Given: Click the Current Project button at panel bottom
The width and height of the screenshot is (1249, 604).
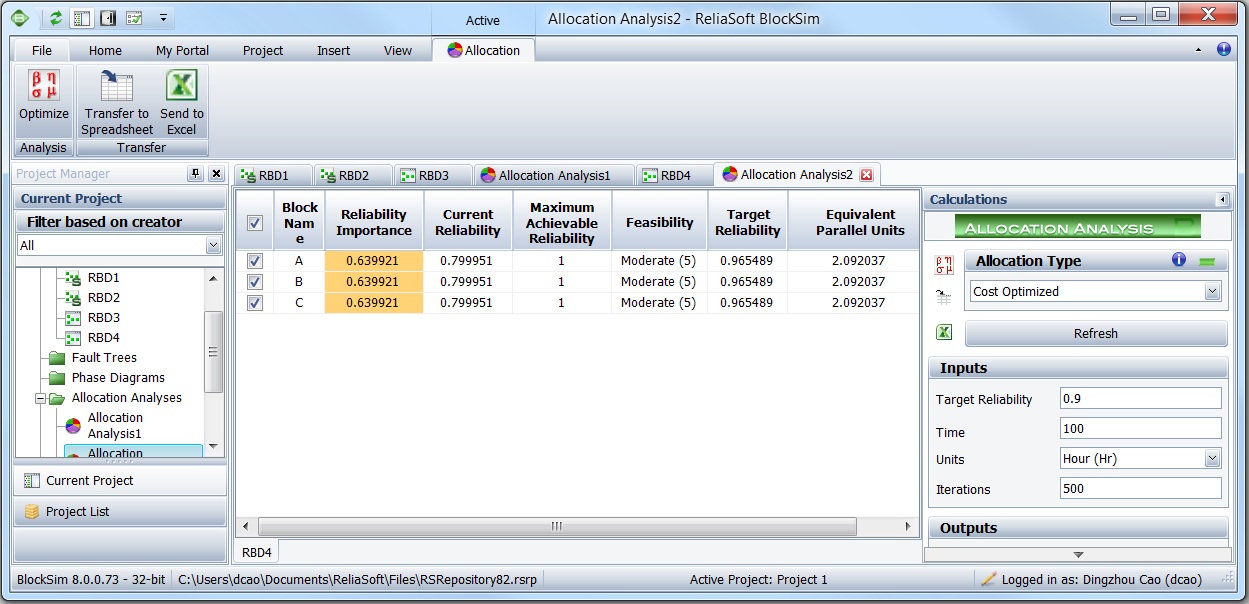Looking at the screenshot, I should pos(120,481).
